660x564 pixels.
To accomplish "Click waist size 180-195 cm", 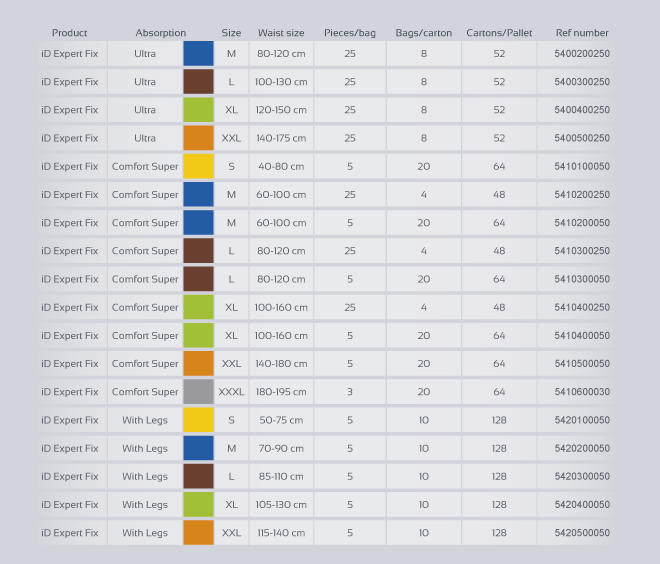I will 281,392.
